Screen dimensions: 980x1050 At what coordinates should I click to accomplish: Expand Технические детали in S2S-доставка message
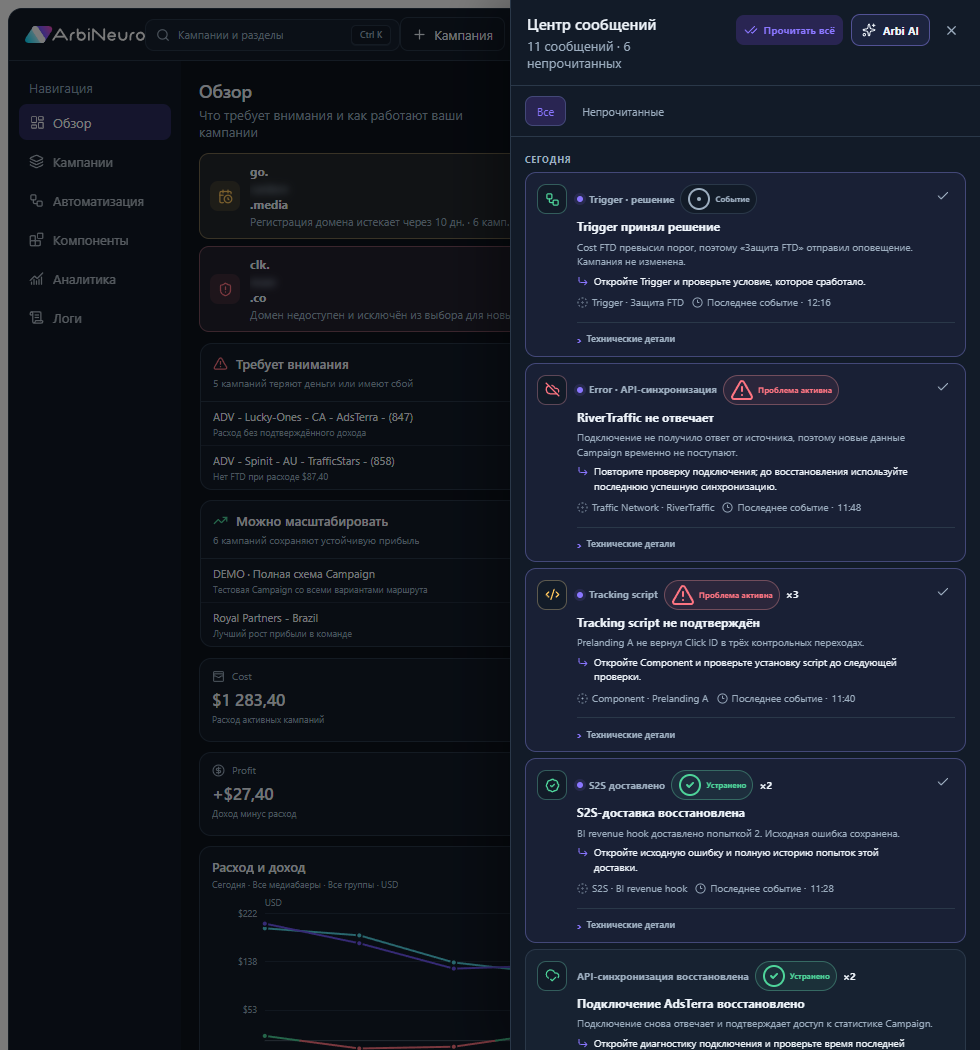point(626,925)
